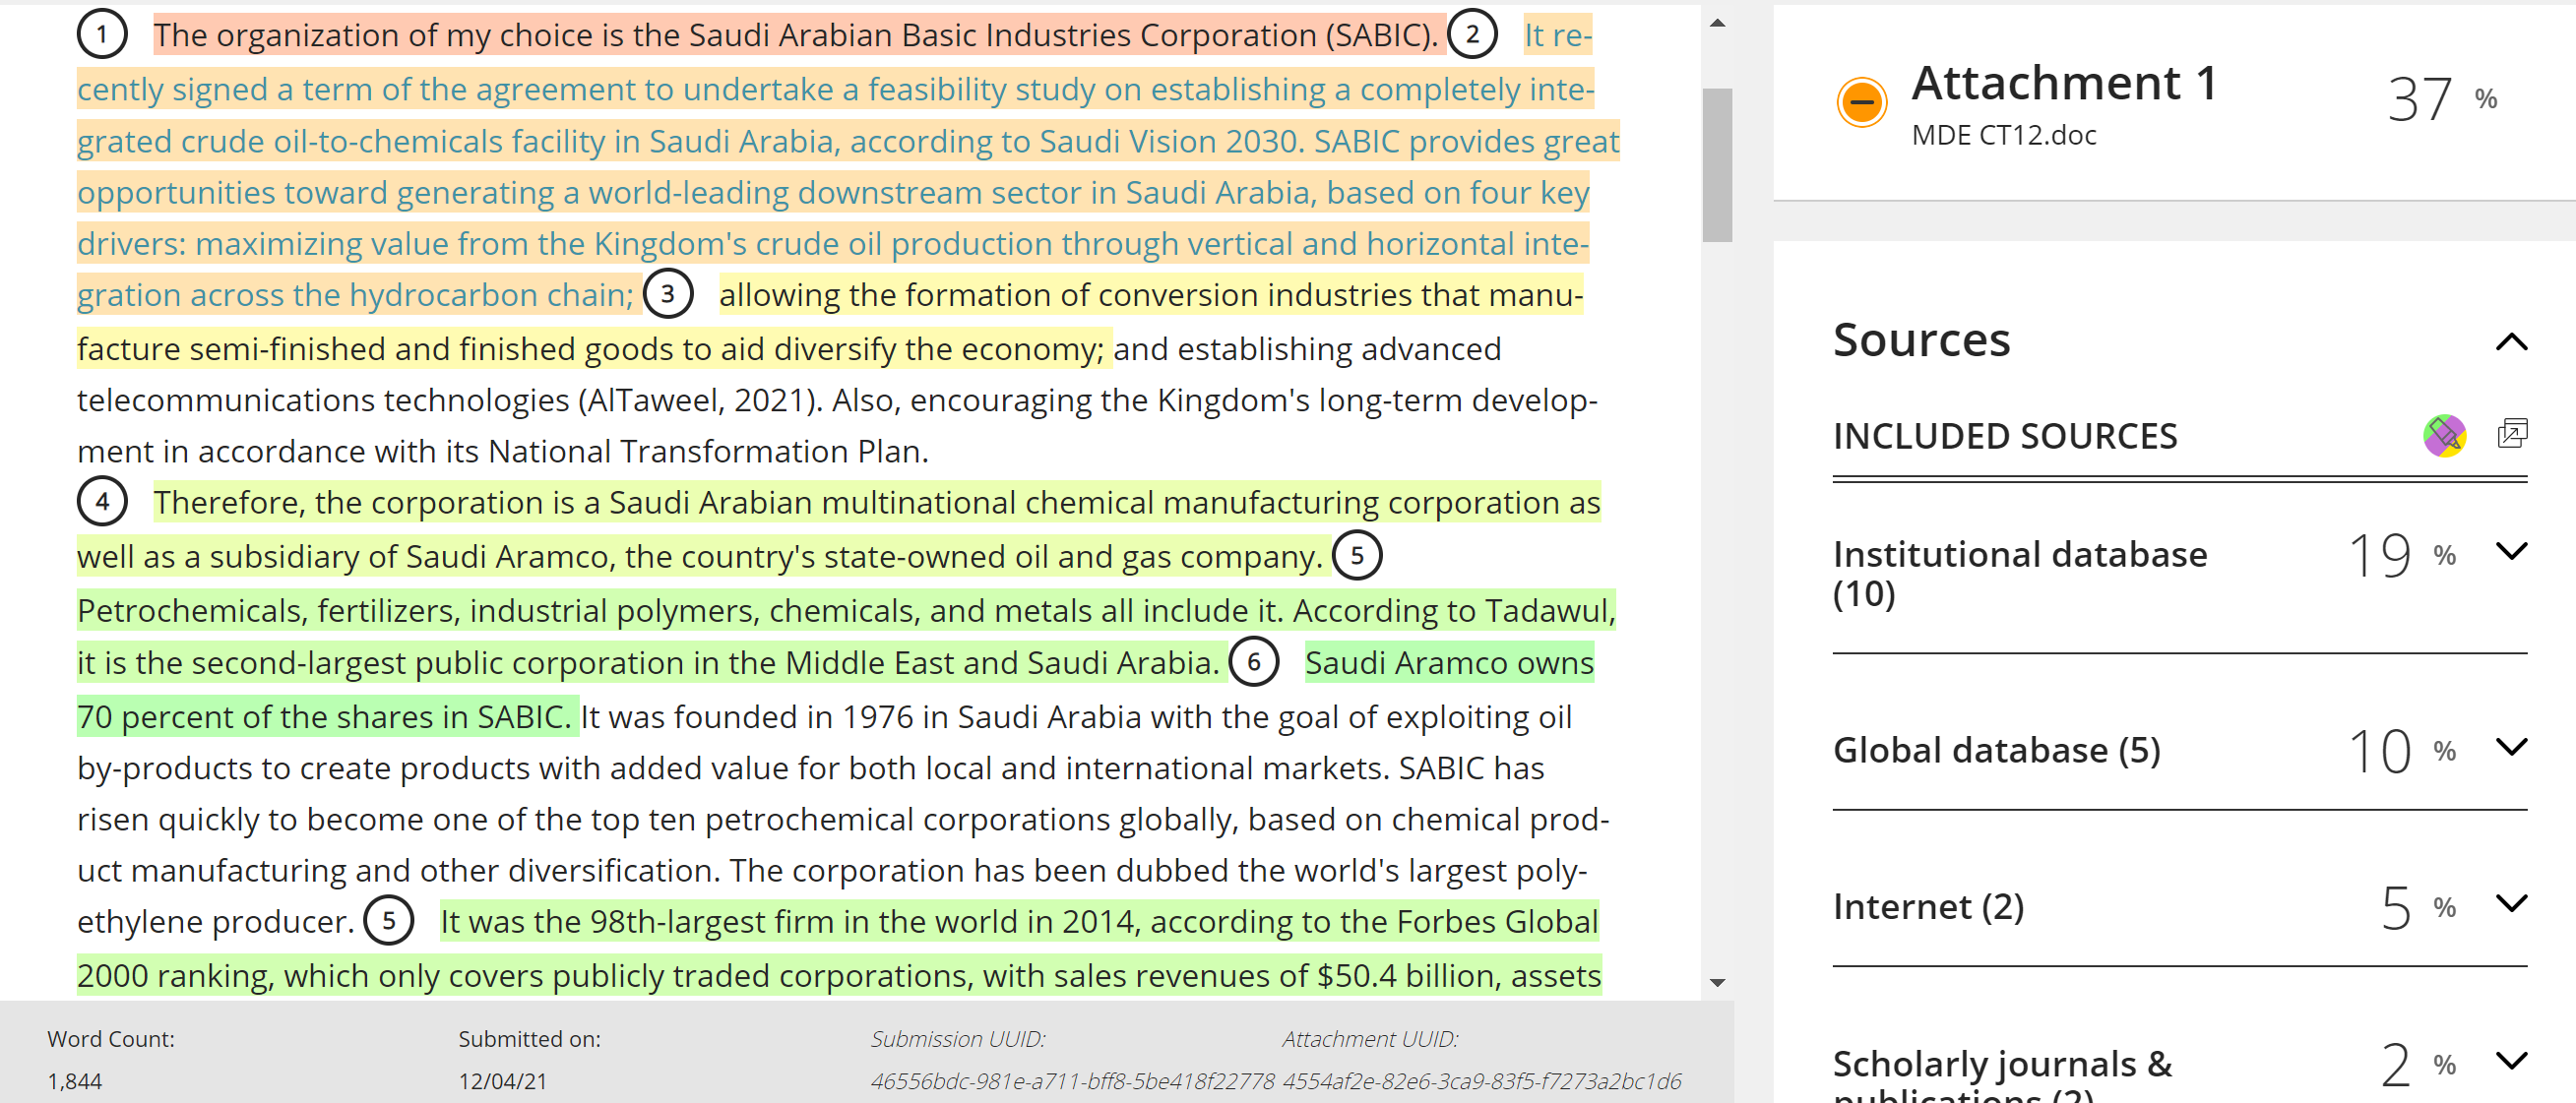
Task: Click source marker 6 before 'Saudi Aramco owns'
Action: pos(1253,662)
